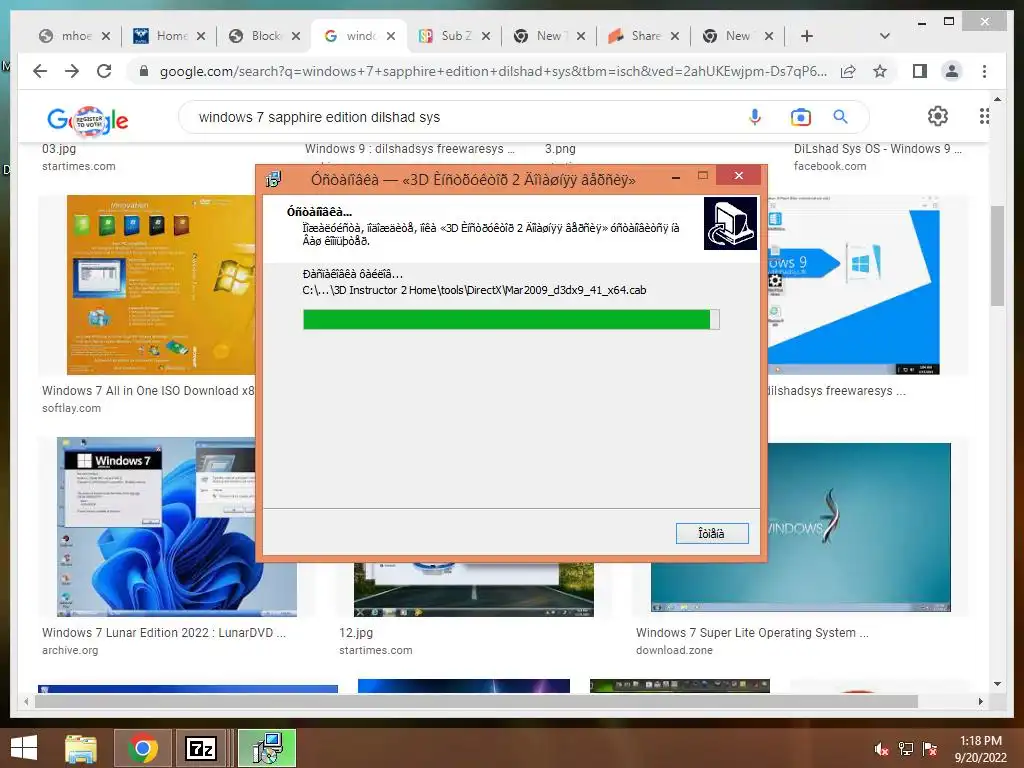Open the Windows Start button
Screen dimensions: 1024x768
pyautogui.click(x=24, y=748)
